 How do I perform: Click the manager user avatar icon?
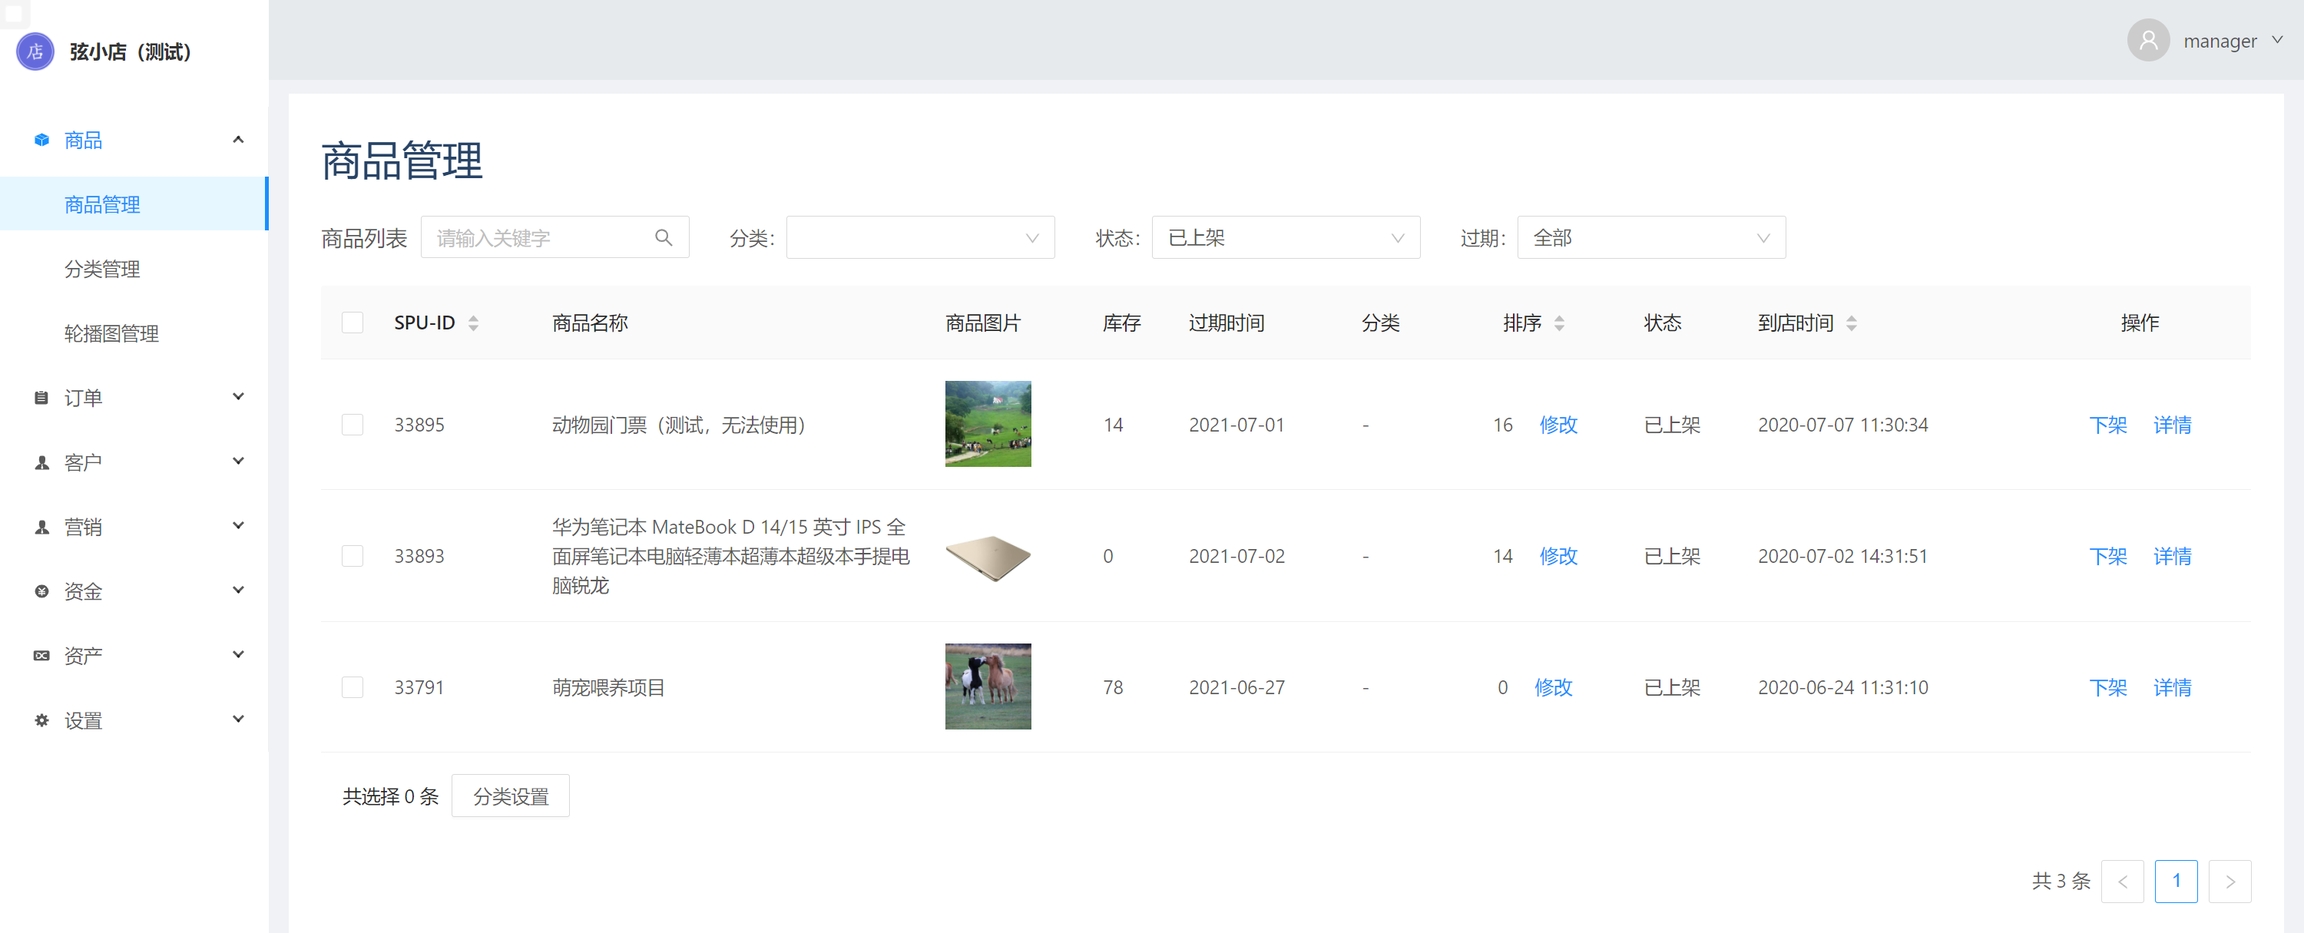[x=2147, y=41]
